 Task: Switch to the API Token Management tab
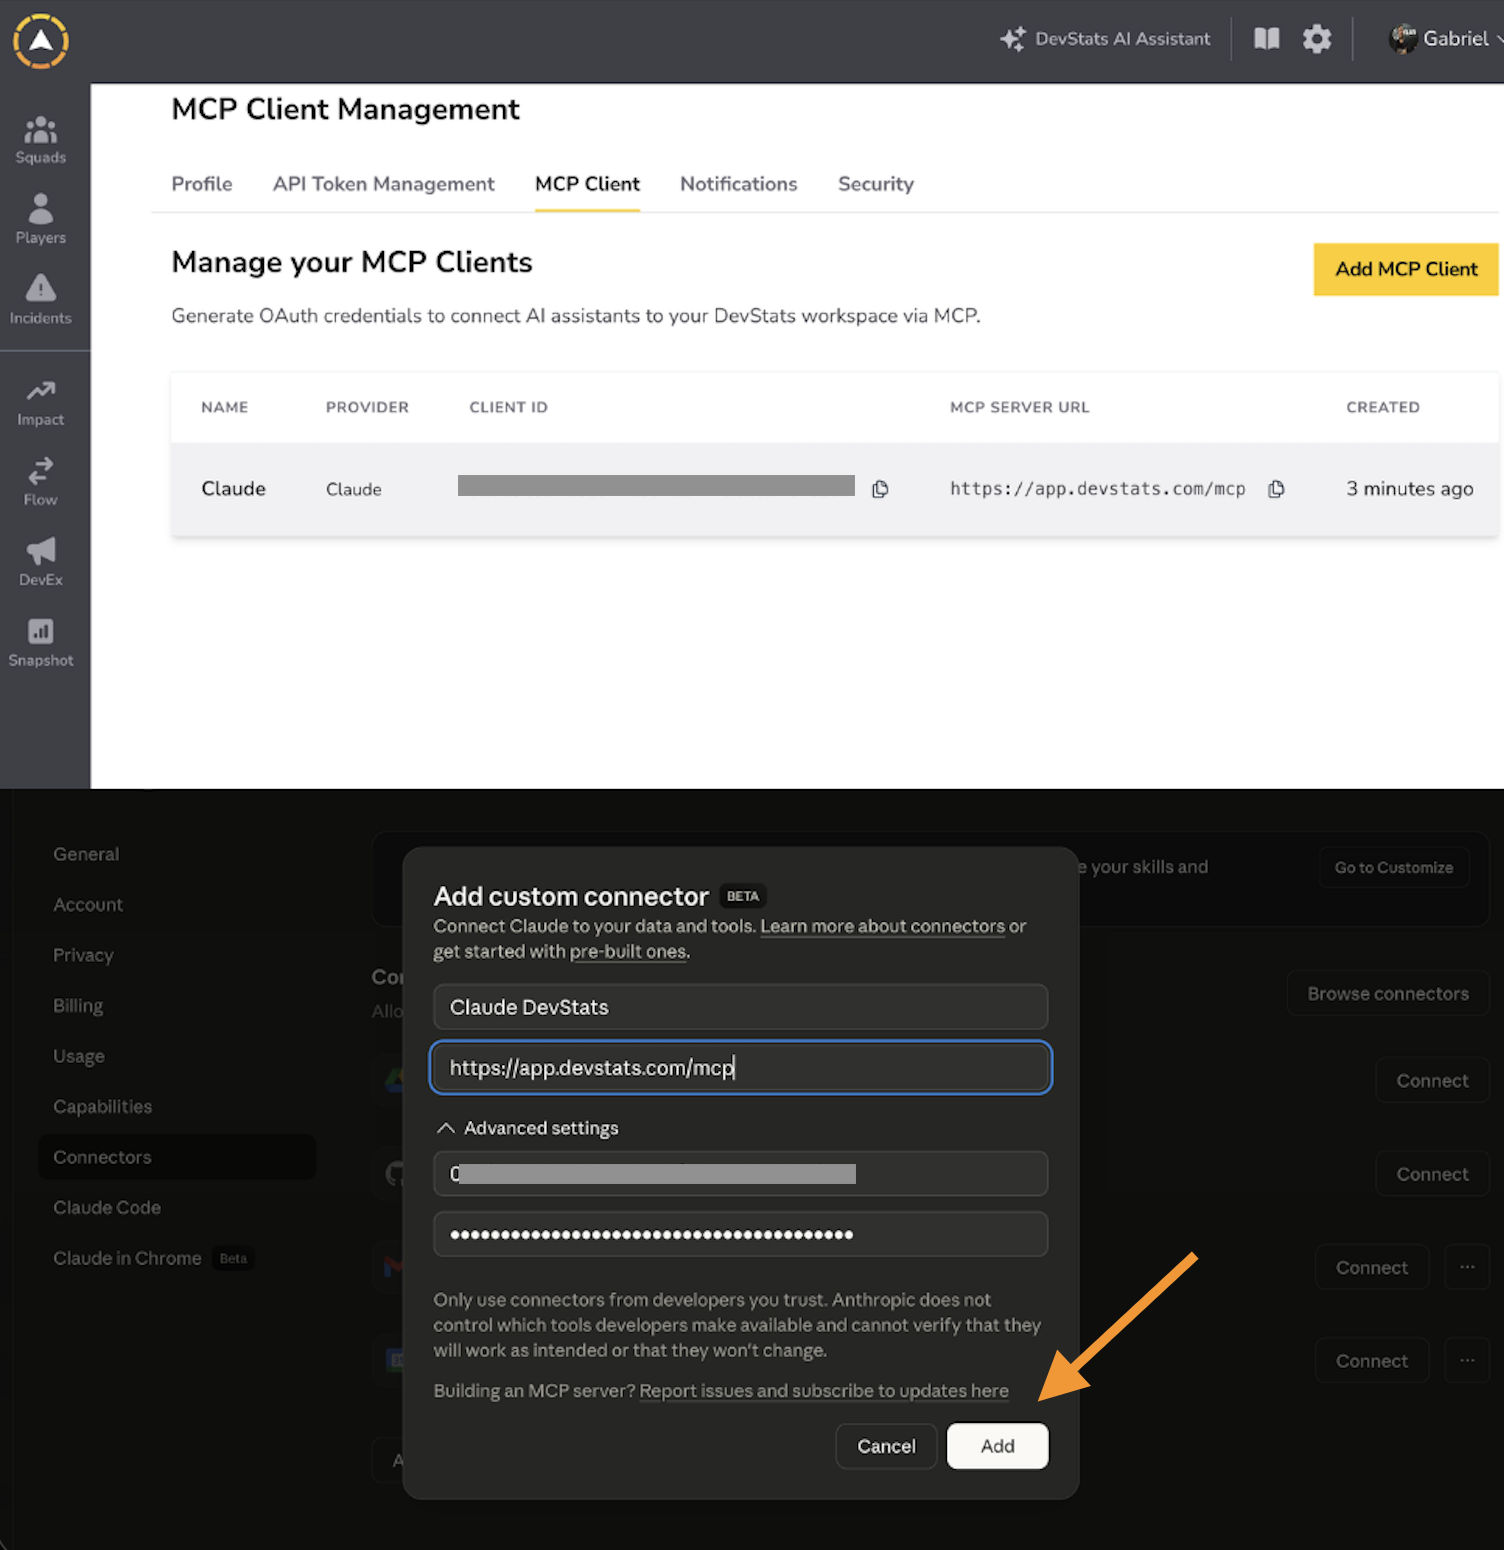pos(384,184)
